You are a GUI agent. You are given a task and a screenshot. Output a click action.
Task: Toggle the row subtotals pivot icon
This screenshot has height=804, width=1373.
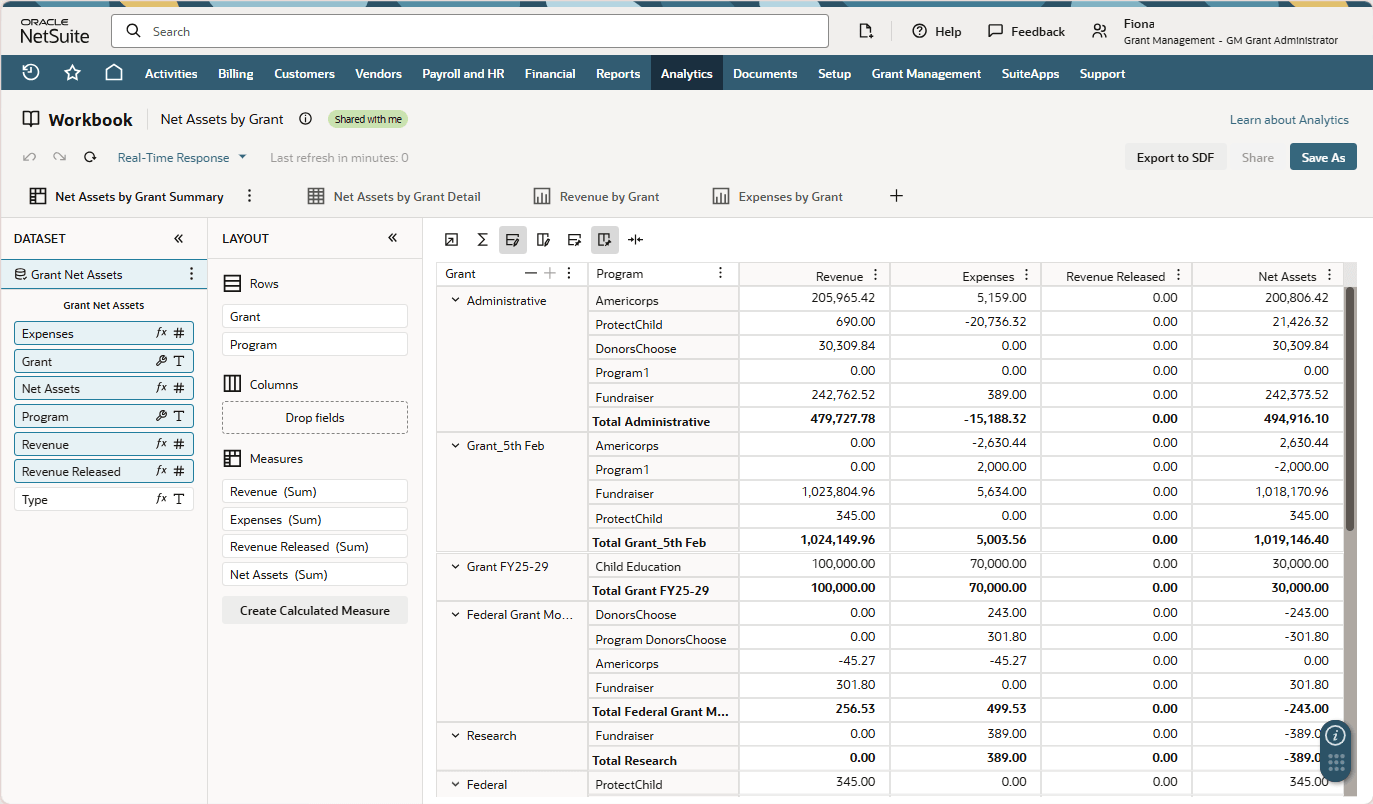click(513, 240)
